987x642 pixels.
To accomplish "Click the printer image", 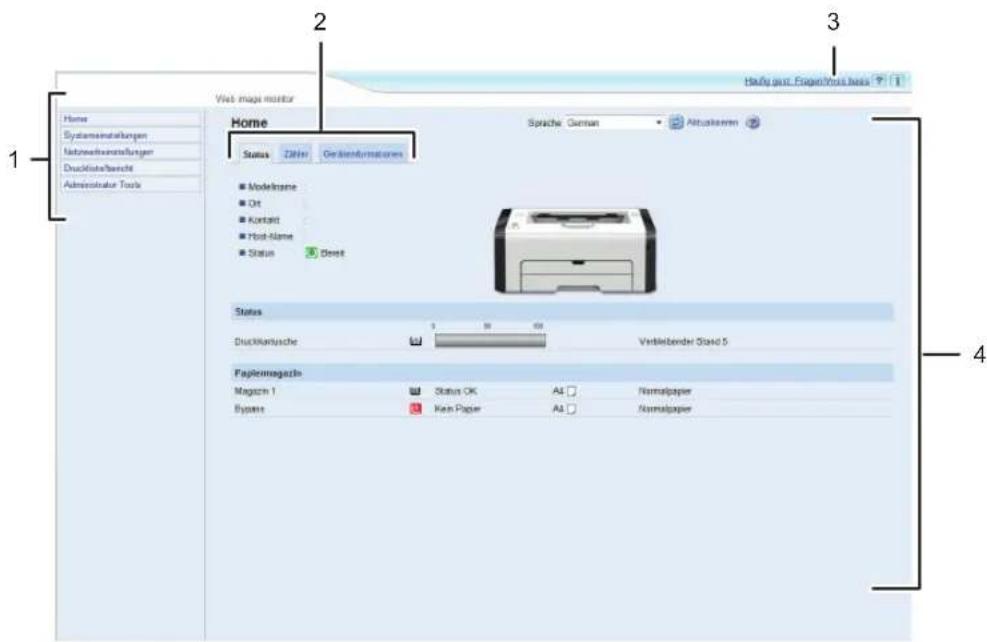I will point(575,249).
